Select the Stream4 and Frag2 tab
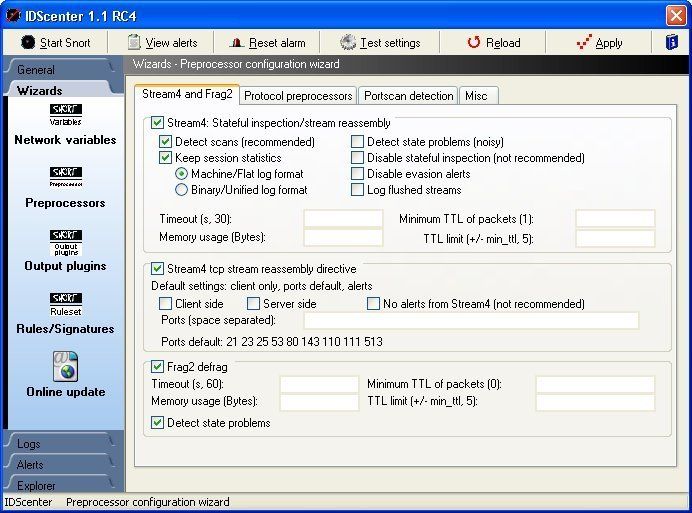 pyautogui.click(x=187, y=94)
